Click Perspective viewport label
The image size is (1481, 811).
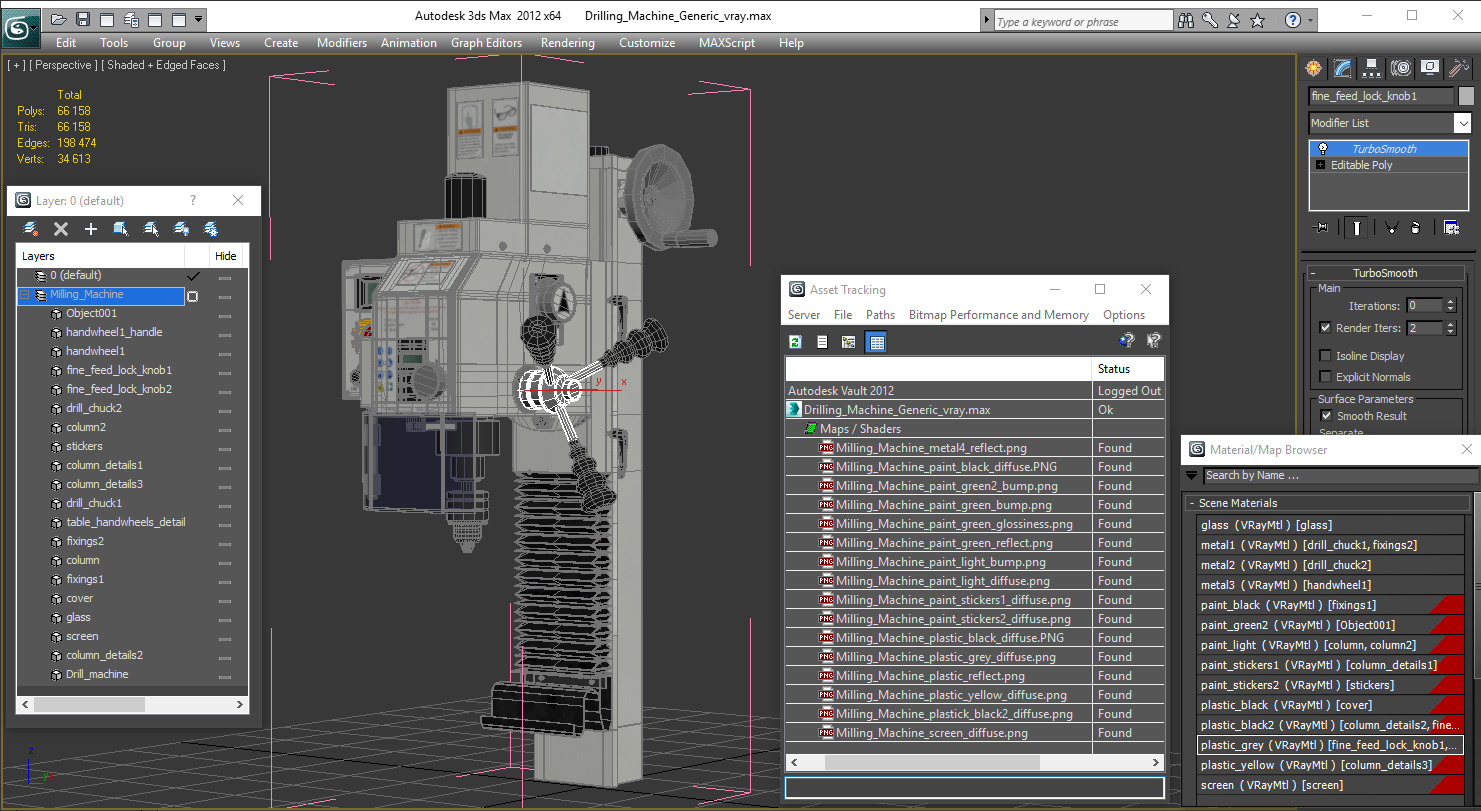(63, 65)
